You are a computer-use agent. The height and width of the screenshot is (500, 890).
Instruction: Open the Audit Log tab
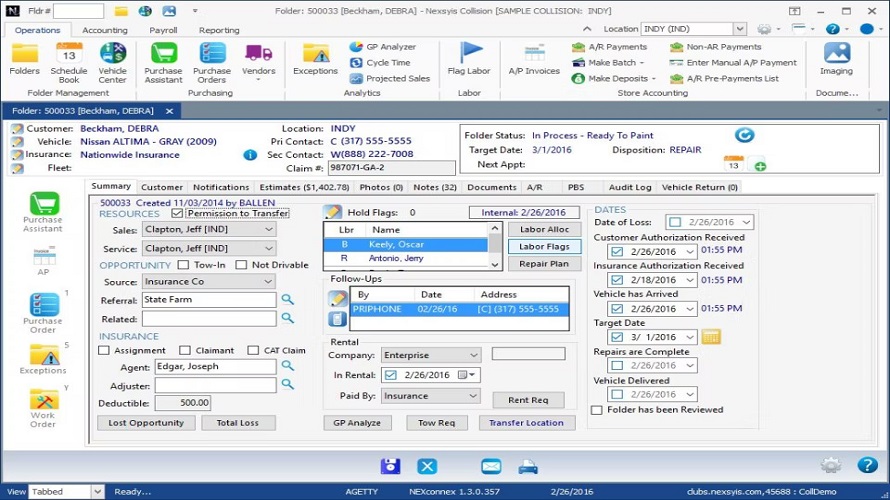coord(630,187)
